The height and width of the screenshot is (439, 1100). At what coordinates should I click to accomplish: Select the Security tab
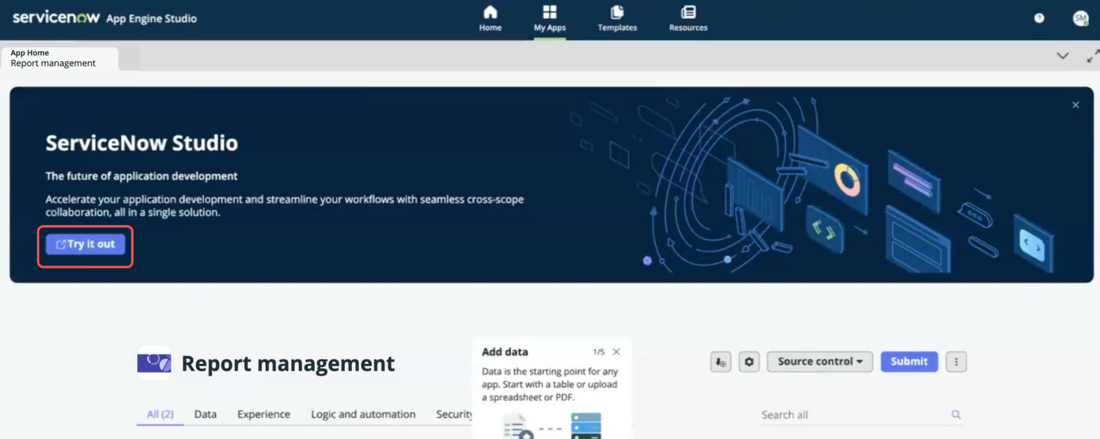tap(455, 414)
